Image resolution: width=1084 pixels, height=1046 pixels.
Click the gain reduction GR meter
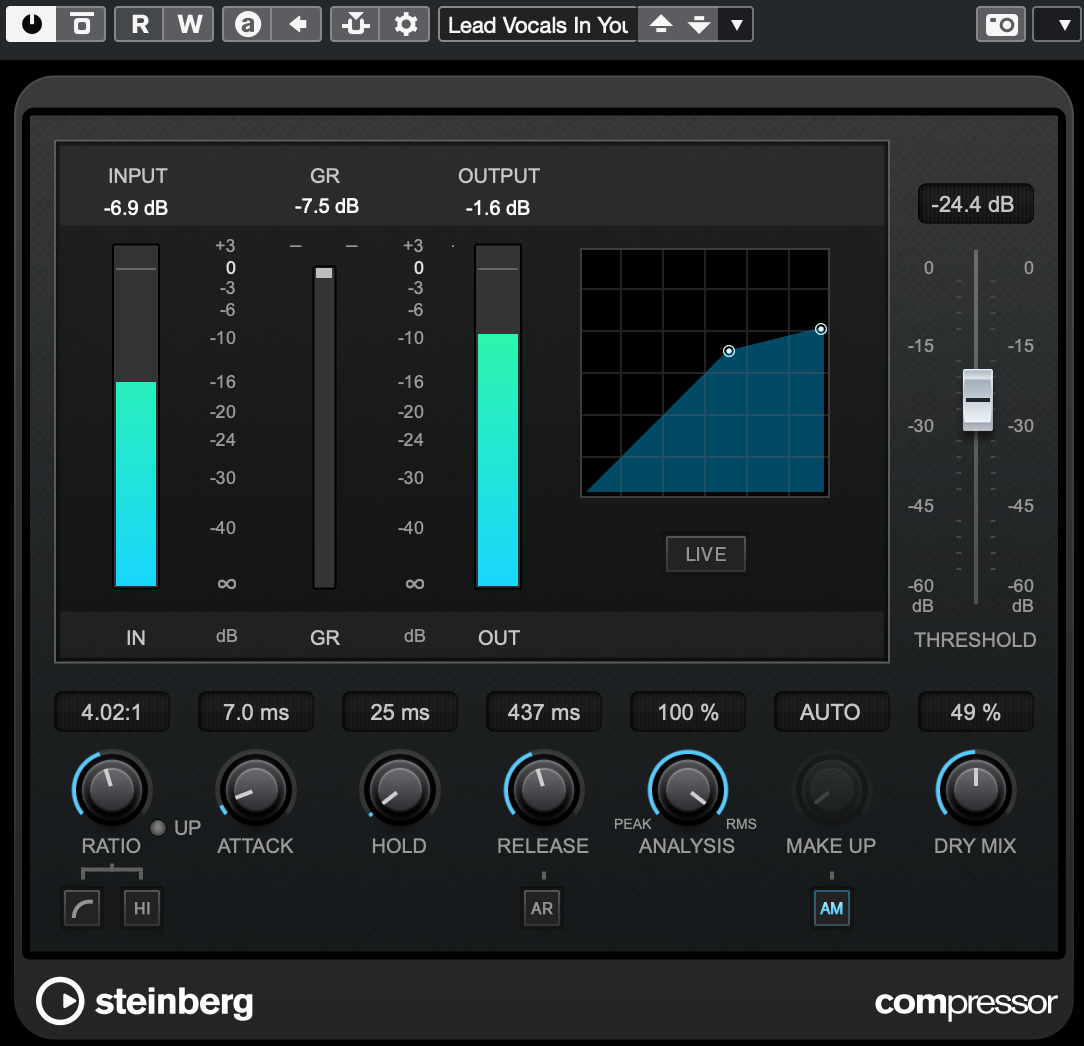point(324,427)
